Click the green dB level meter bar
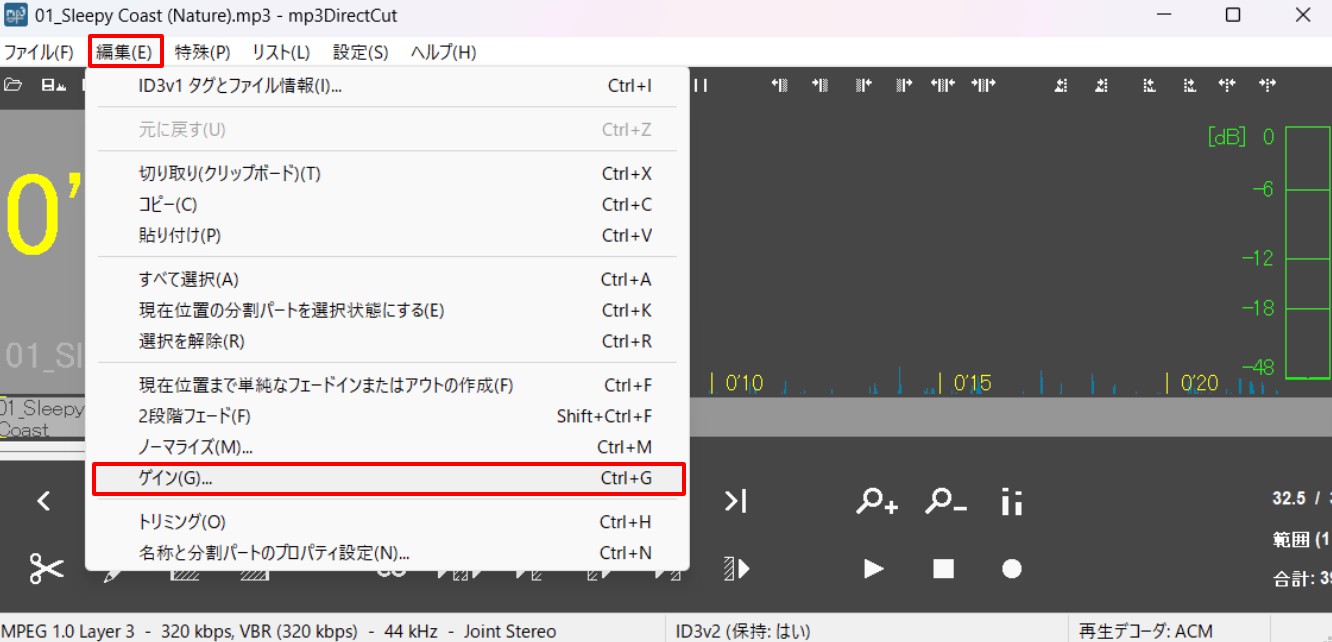Viewport: 1332px width, 642px height. (1307, 252)
